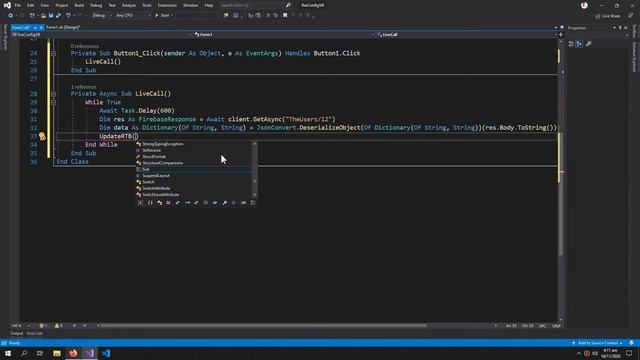The height and width of the screenshot is (360, 640).
Task: Select 'StructuralComparisons' in IntelliSense list
Action: pyautogui.click(x=193, y=163)
